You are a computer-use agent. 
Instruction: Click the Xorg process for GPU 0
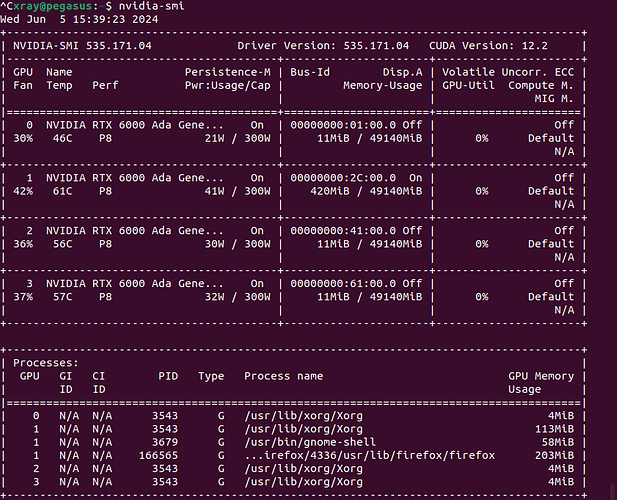(303, 416)
